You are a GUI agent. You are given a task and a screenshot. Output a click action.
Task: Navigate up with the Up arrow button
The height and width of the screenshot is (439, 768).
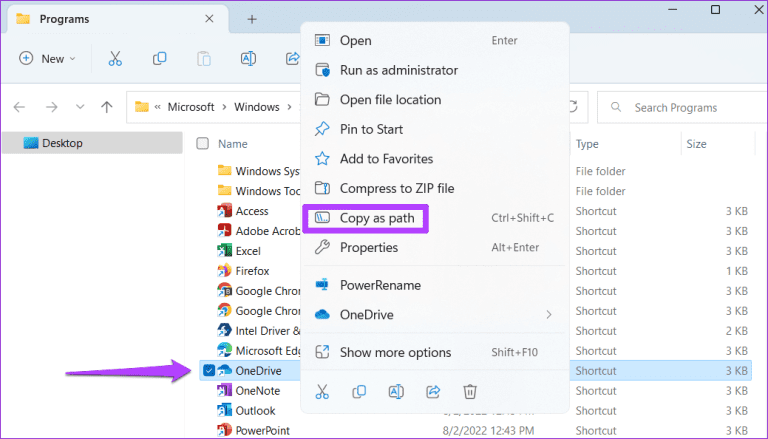(x=107, y=107)
